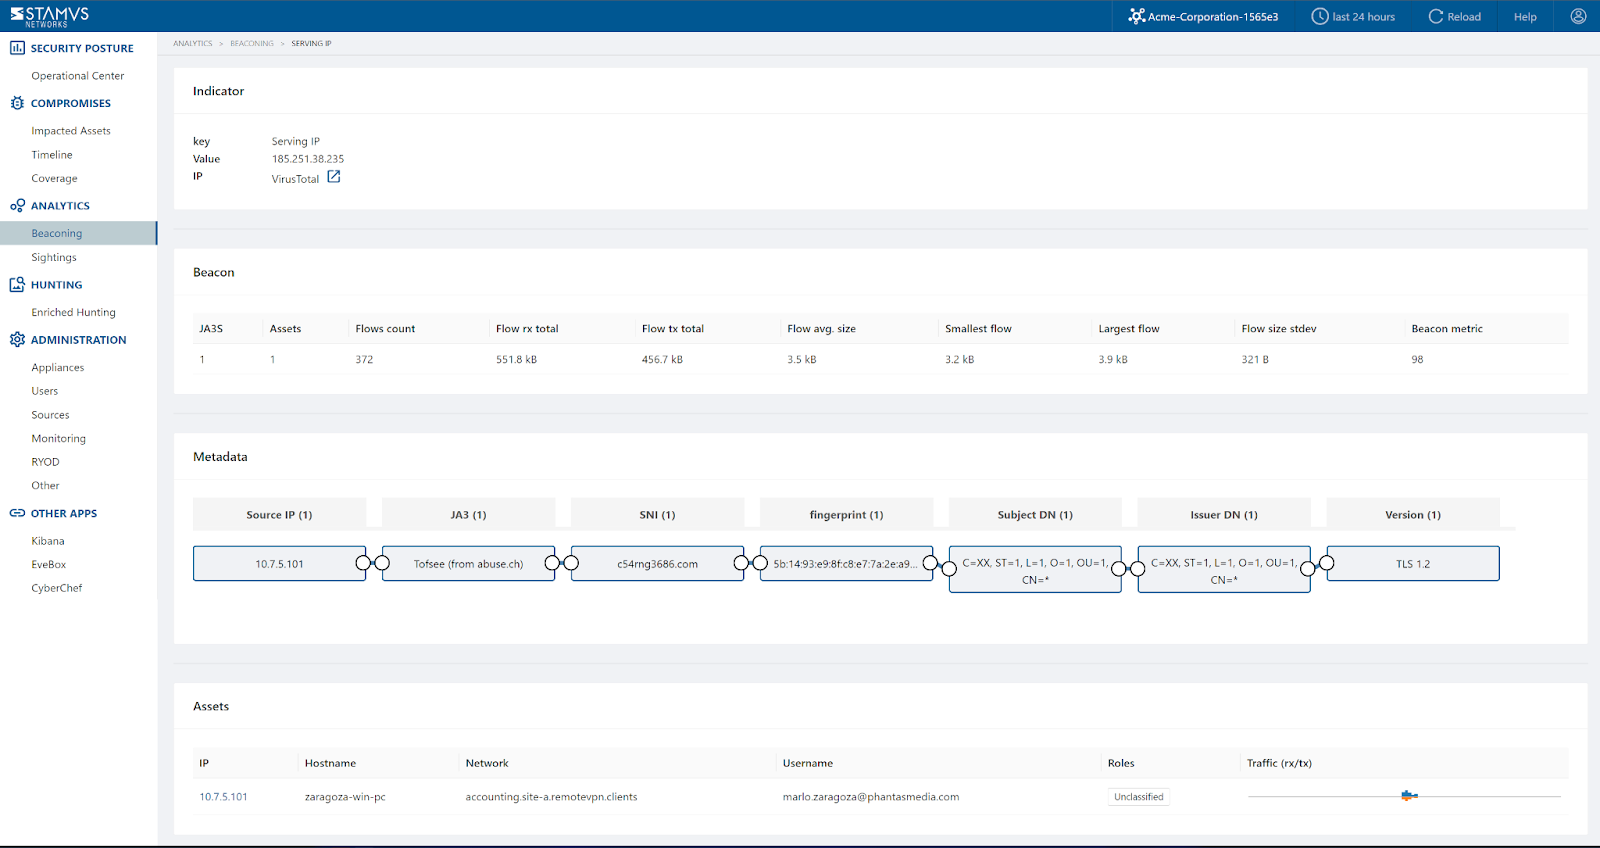
Task: Click the Analytics section icon
Action: (x=17, y=206)
